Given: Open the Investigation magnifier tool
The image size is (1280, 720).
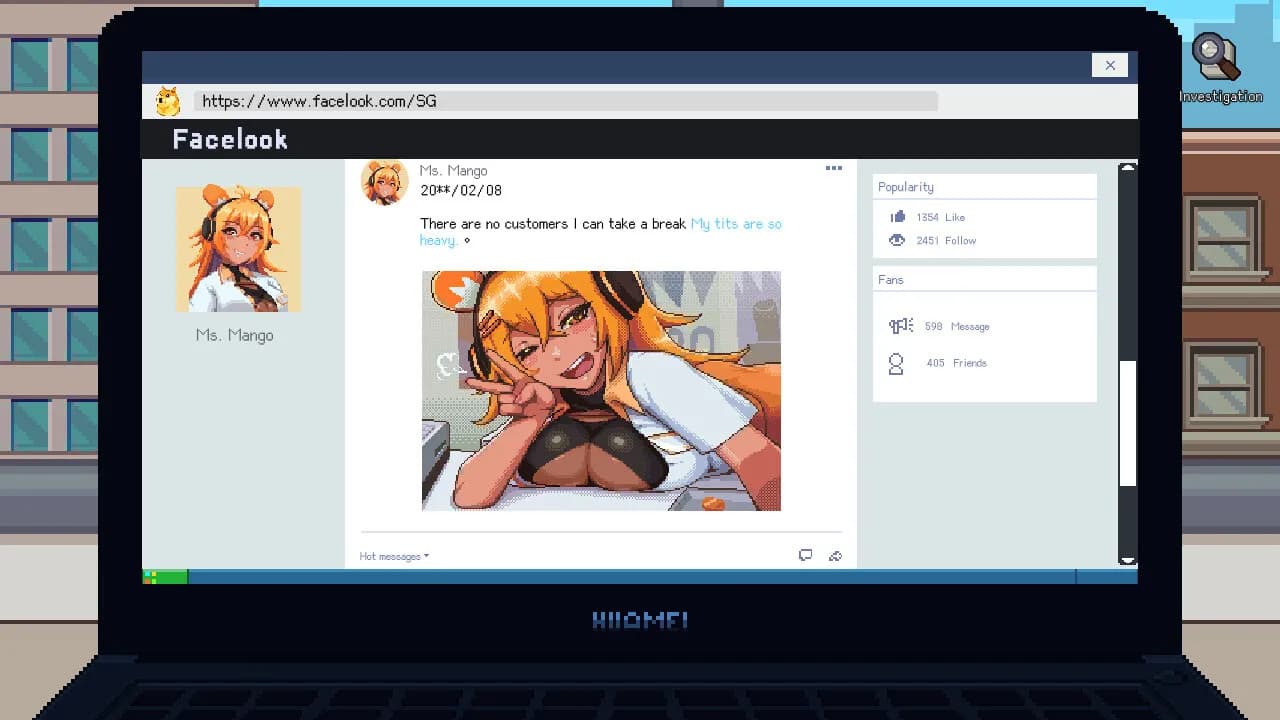Looking at the screenshot, I should pyautogui.click(x=1213, y=55).
